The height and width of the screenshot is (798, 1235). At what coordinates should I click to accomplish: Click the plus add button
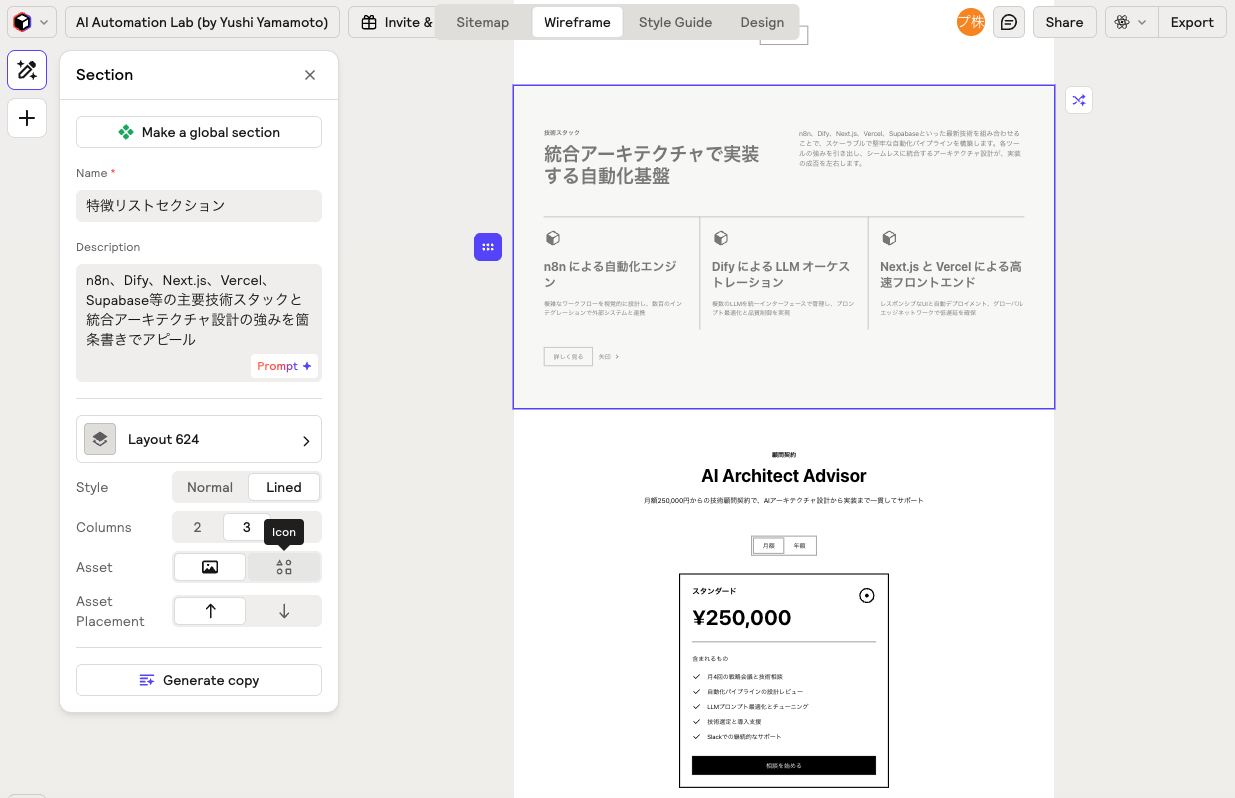[x=27, y=118]
